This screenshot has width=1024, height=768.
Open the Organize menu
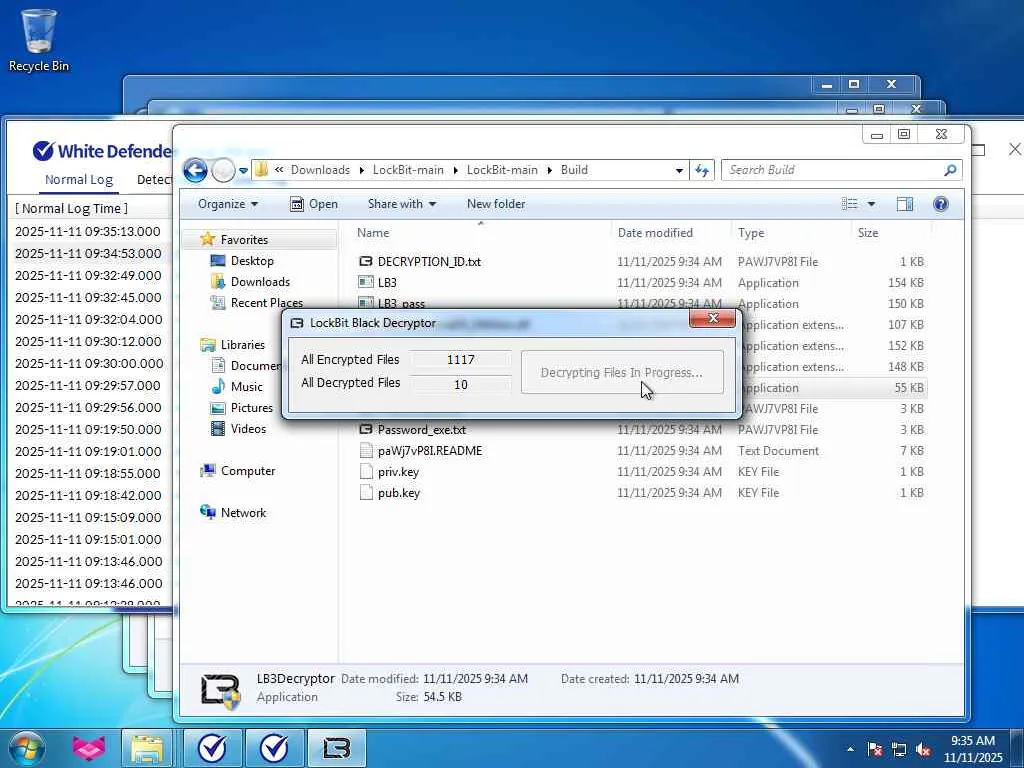(228, 204)
